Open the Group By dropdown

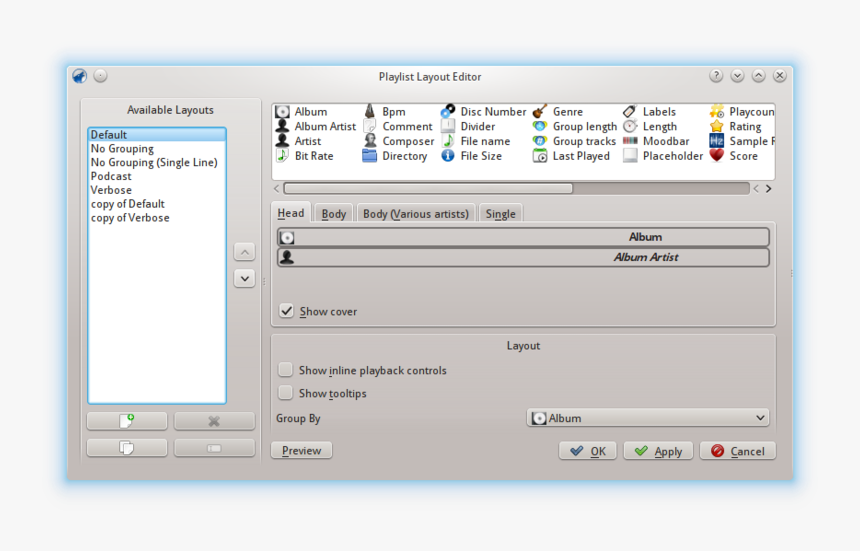[x=648, y=418]
